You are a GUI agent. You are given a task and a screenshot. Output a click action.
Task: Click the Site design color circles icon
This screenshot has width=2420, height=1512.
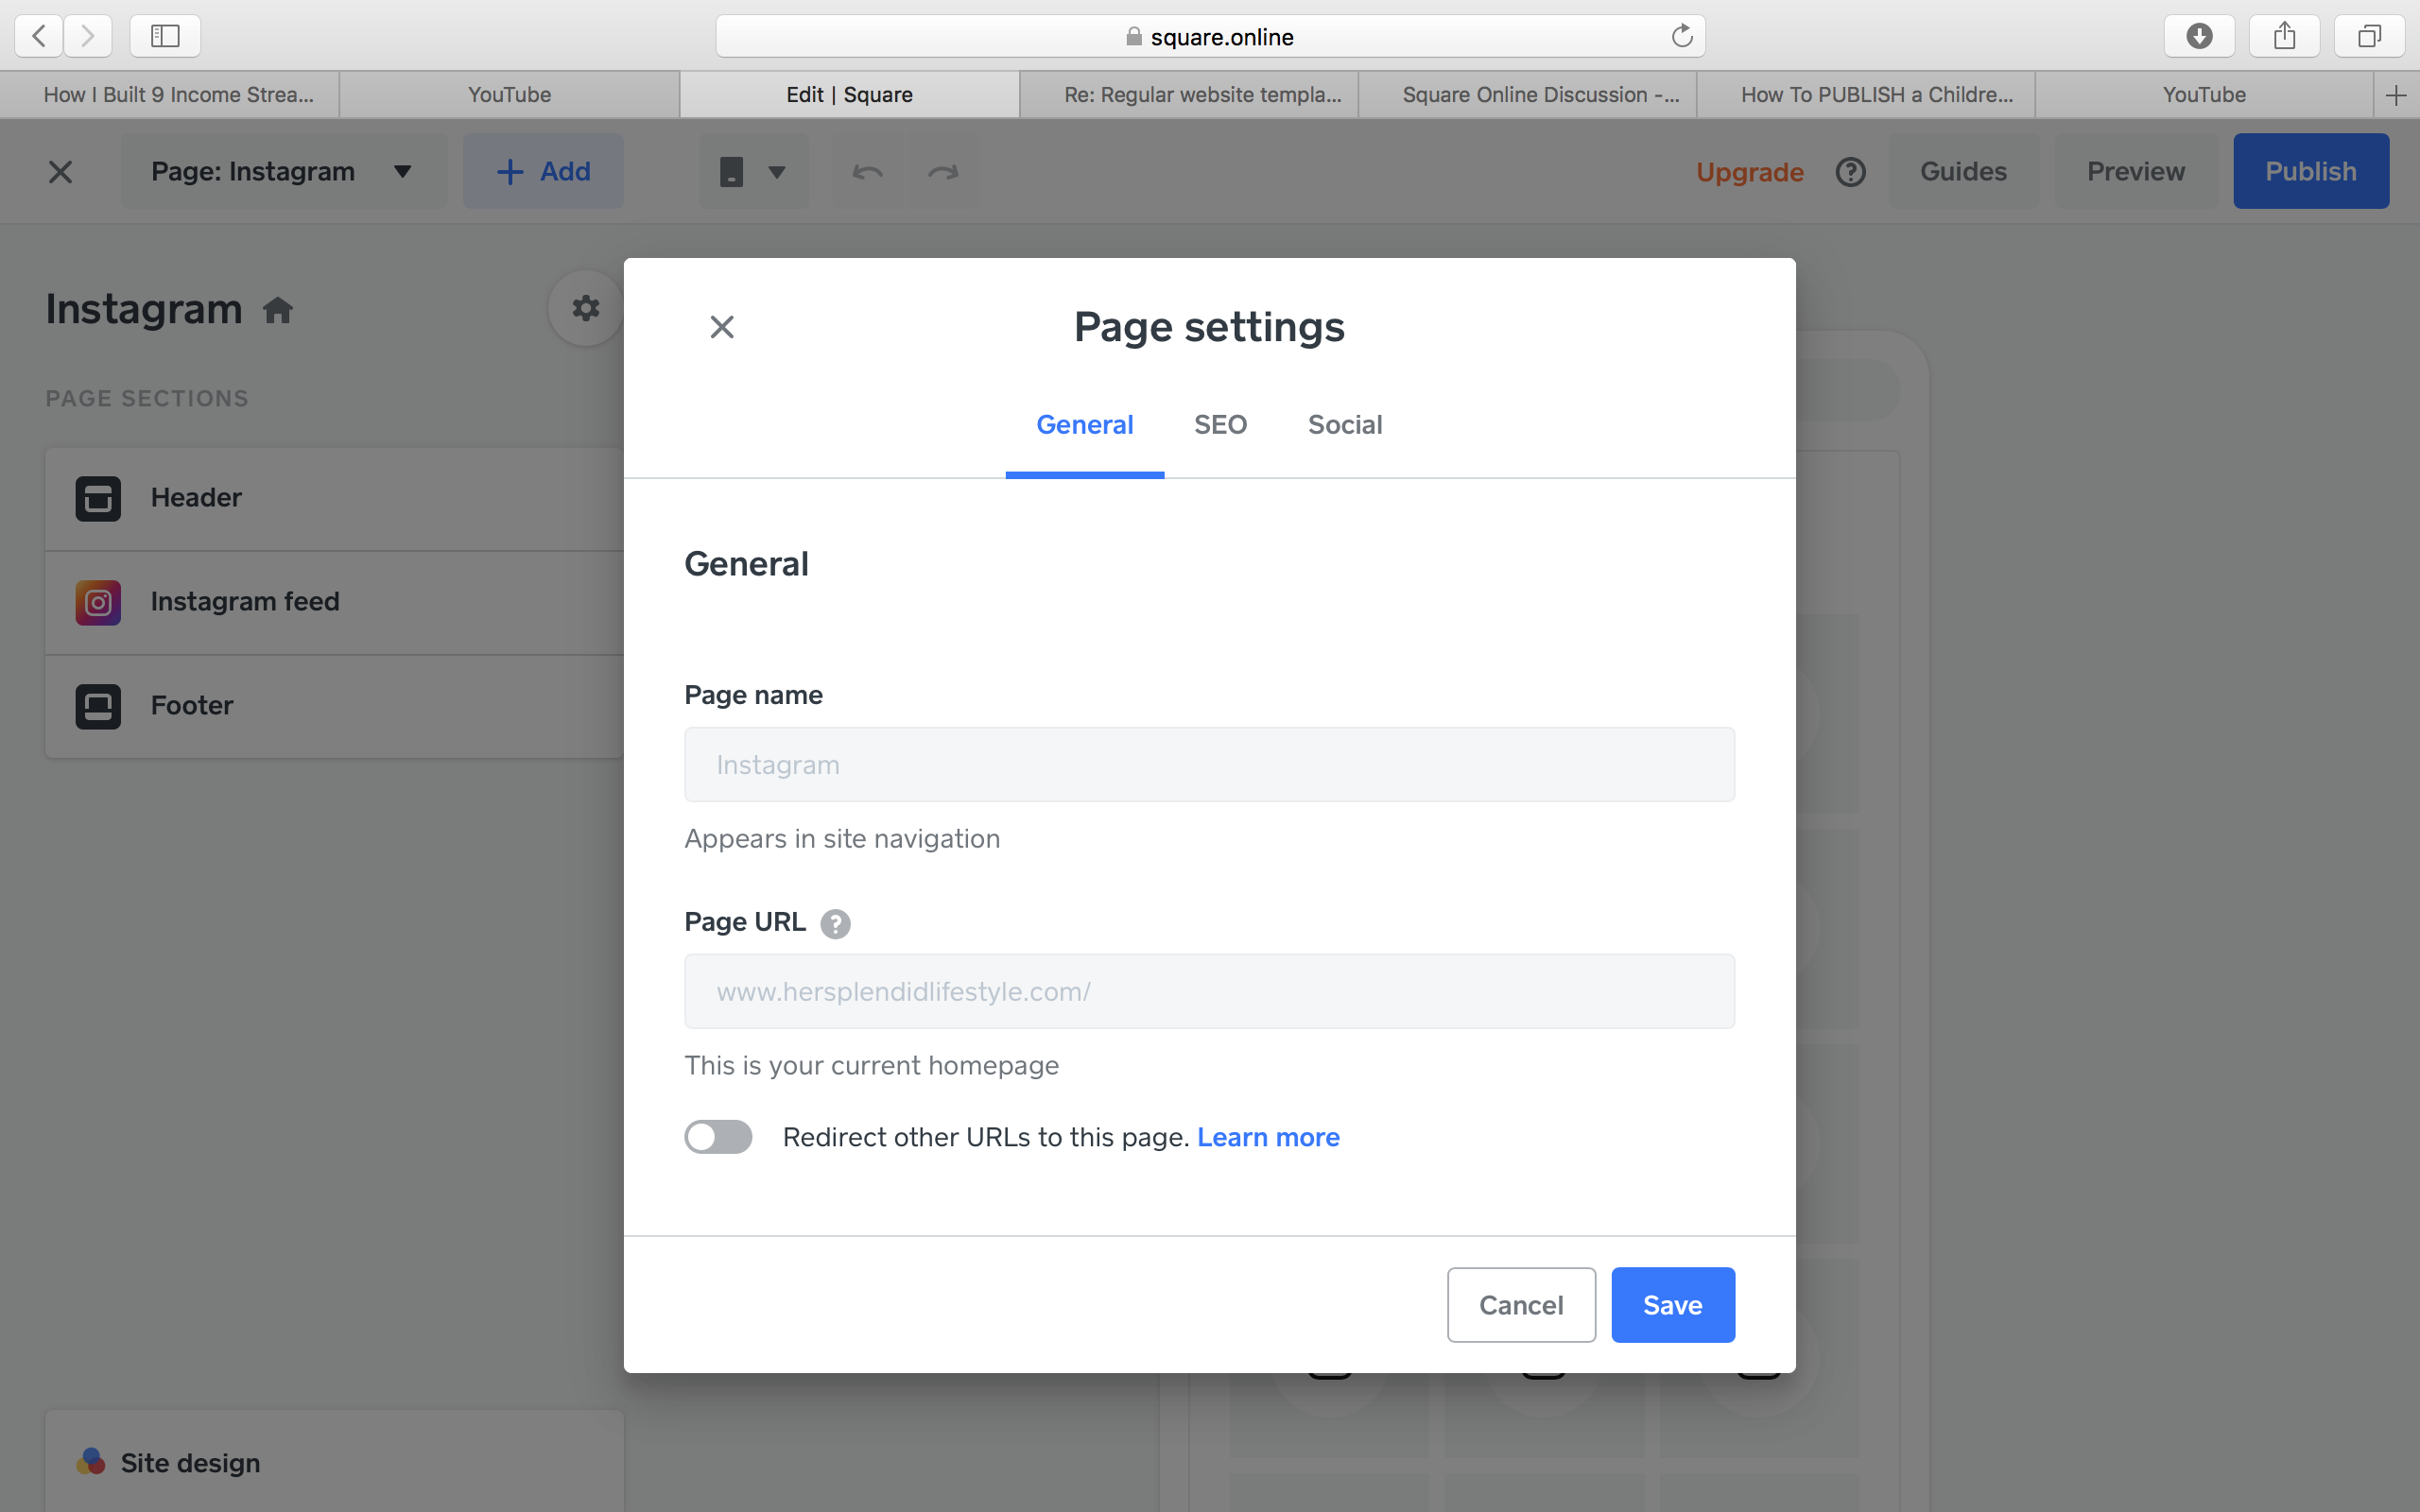(91, 1462)
